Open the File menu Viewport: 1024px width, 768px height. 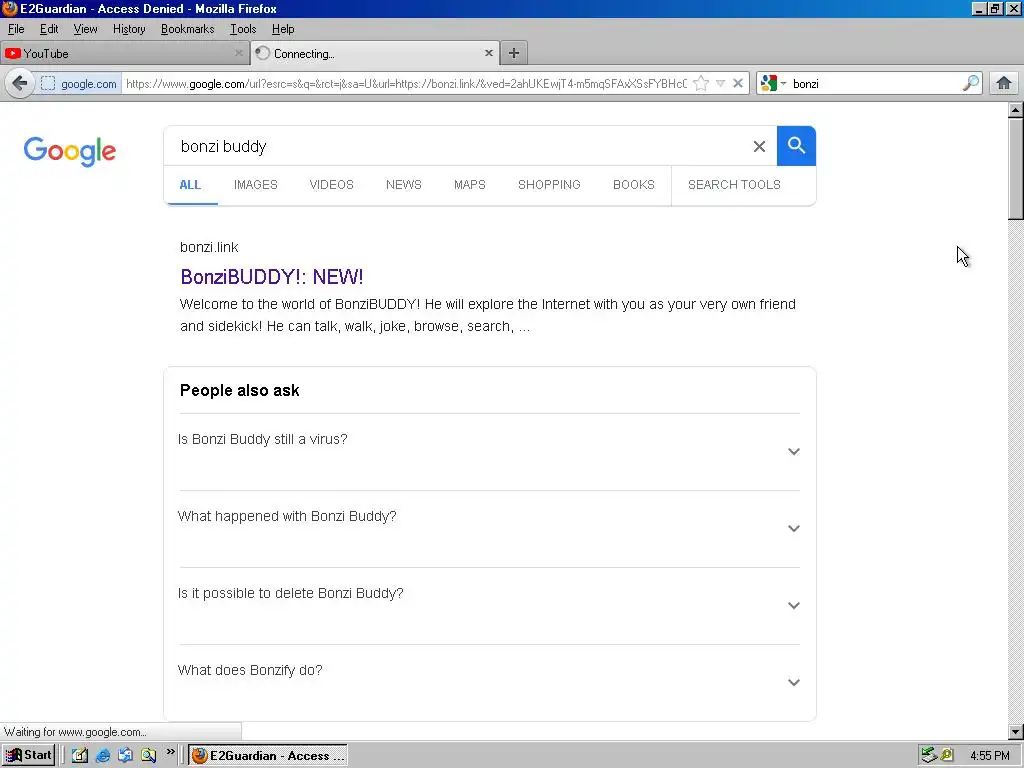pyautogui.click(x=16, y=29)
